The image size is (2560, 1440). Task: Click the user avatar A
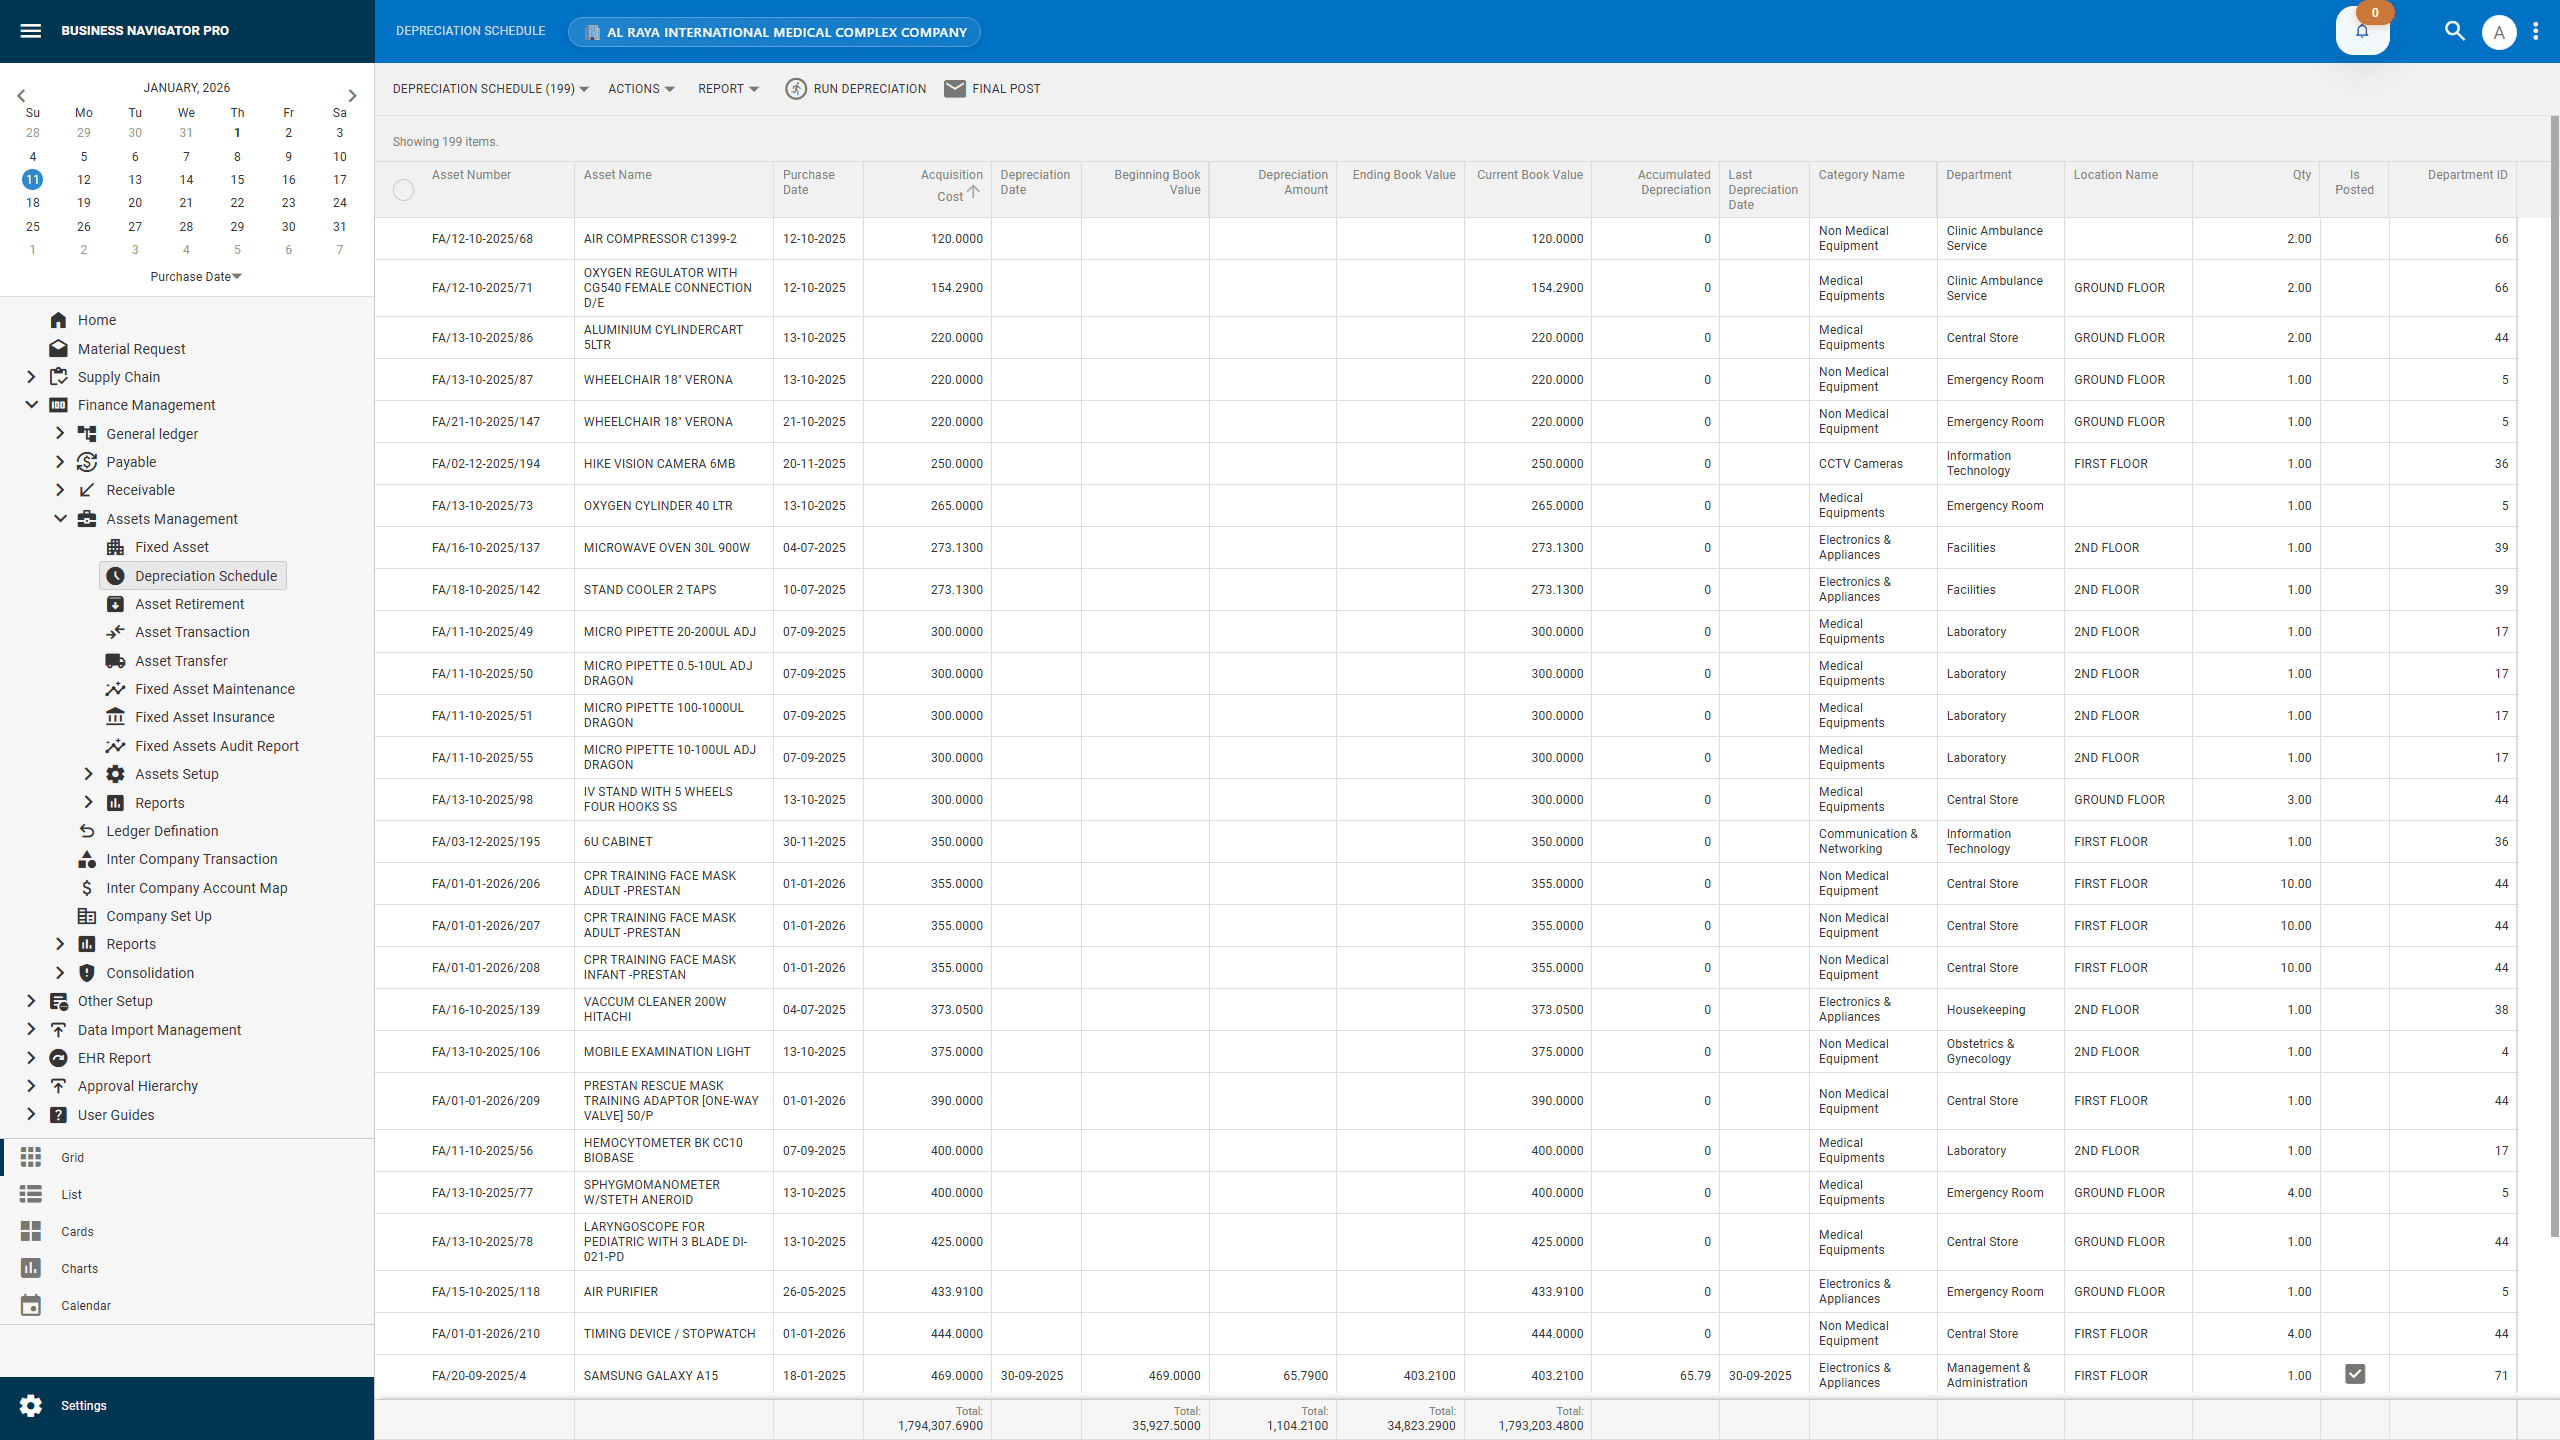(x=2499, y=31)
